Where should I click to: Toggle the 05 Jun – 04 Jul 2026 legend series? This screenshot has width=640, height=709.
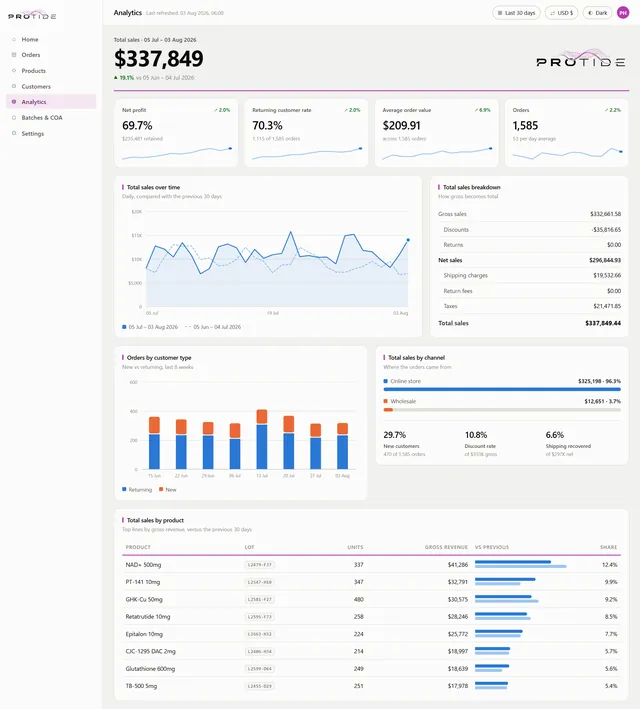point(213,327)
